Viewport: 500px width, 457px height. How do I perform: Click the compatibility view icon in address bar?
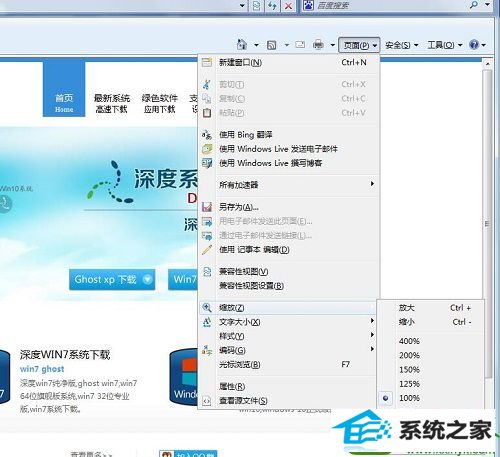click(x=256, y=6)
